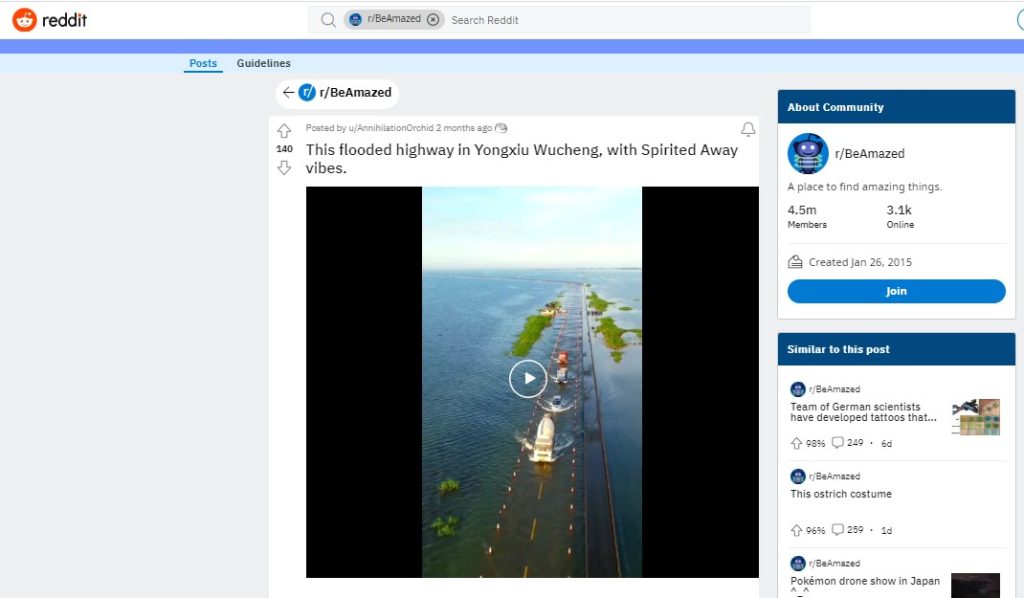Viewport: 1024px width, 598px height.
Task: Click the Reddit logo home link
Action: [x=50, y=20]
